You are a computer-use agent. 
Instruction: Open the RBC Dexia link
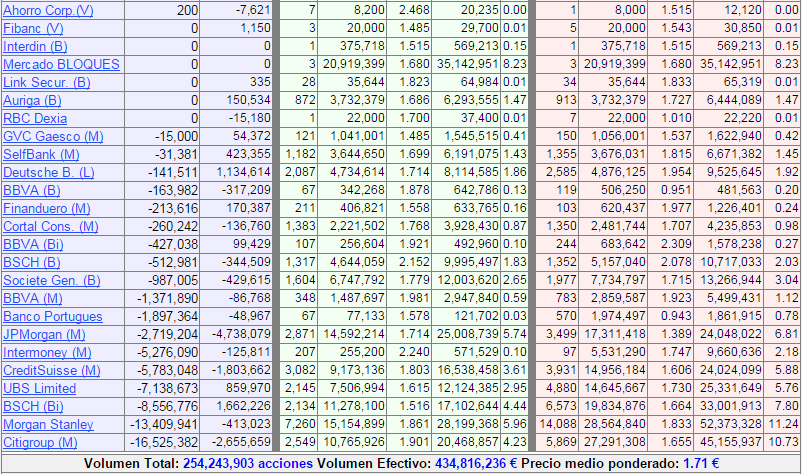(36, 118)
